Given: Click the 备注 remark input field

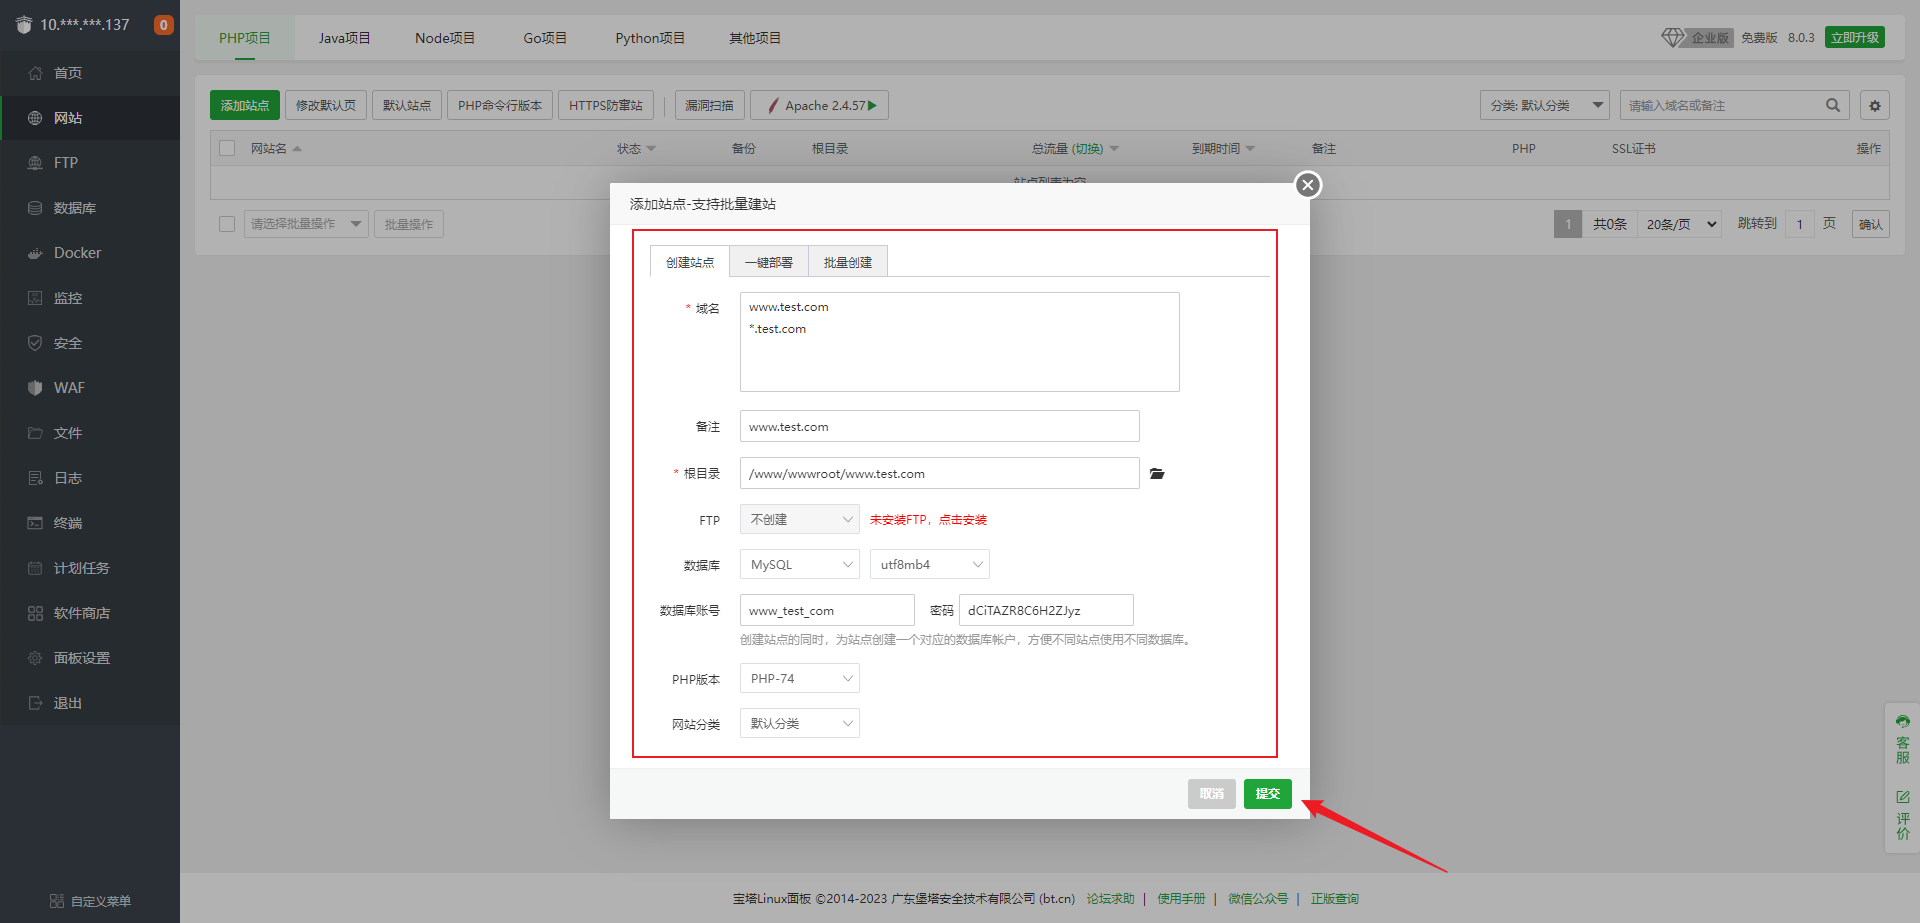Looking at the screenshot, I should tap(940, 426).
